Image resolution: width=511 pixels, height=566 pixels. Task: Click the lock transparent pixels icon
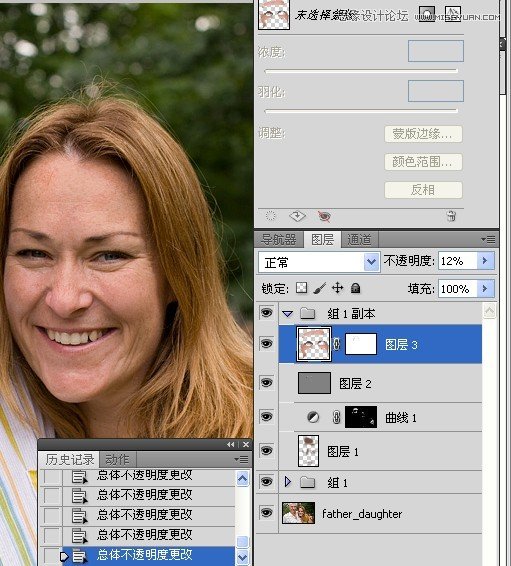click(301, 288)
